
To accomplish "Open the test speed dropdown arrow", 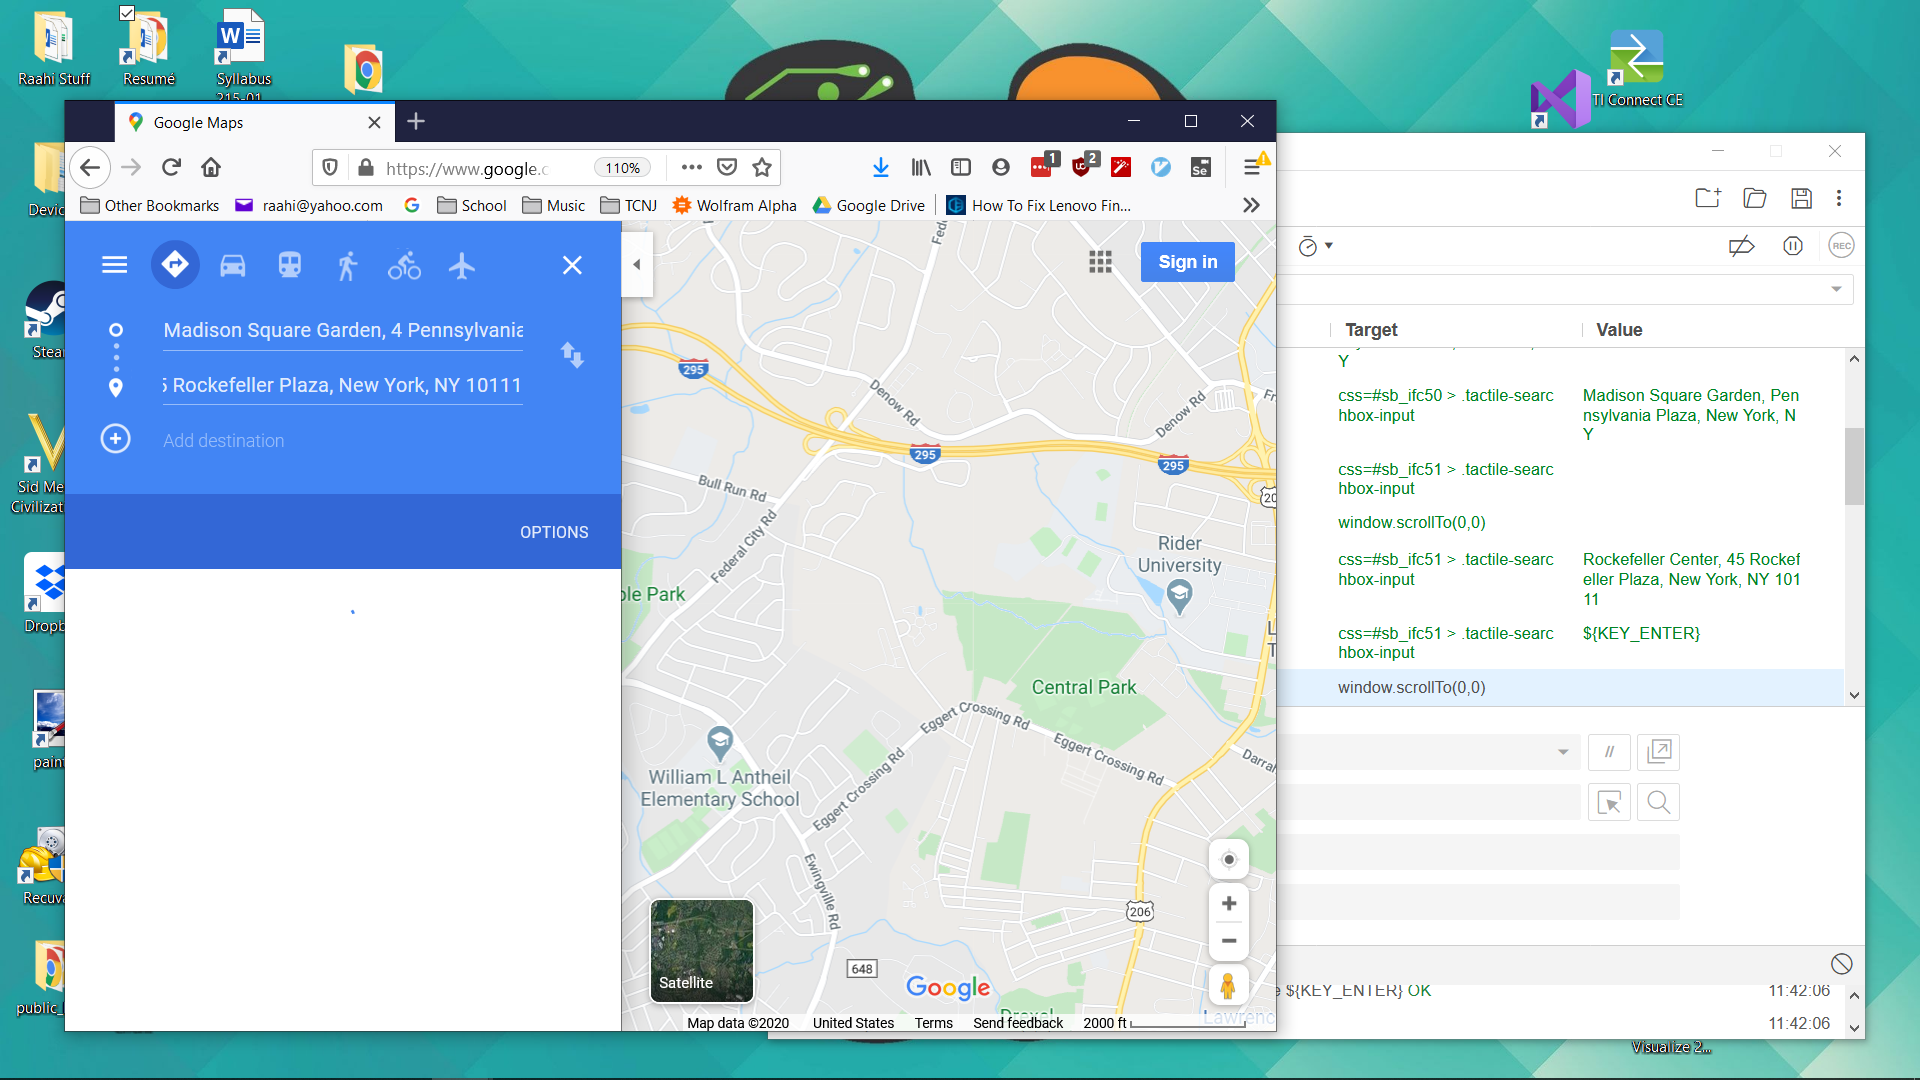I will (1329, 246).
